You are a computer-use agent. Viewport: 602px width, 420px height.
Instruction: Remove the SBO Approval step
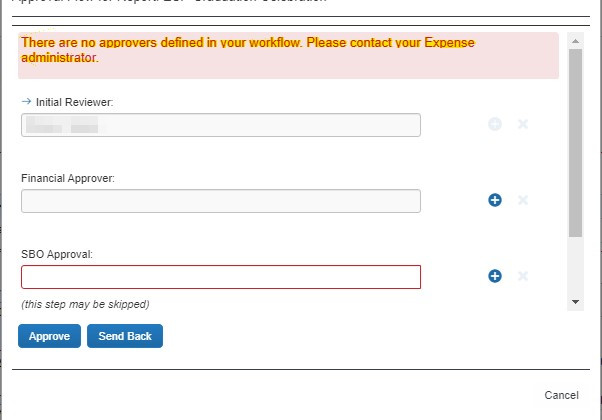(522, 276)
